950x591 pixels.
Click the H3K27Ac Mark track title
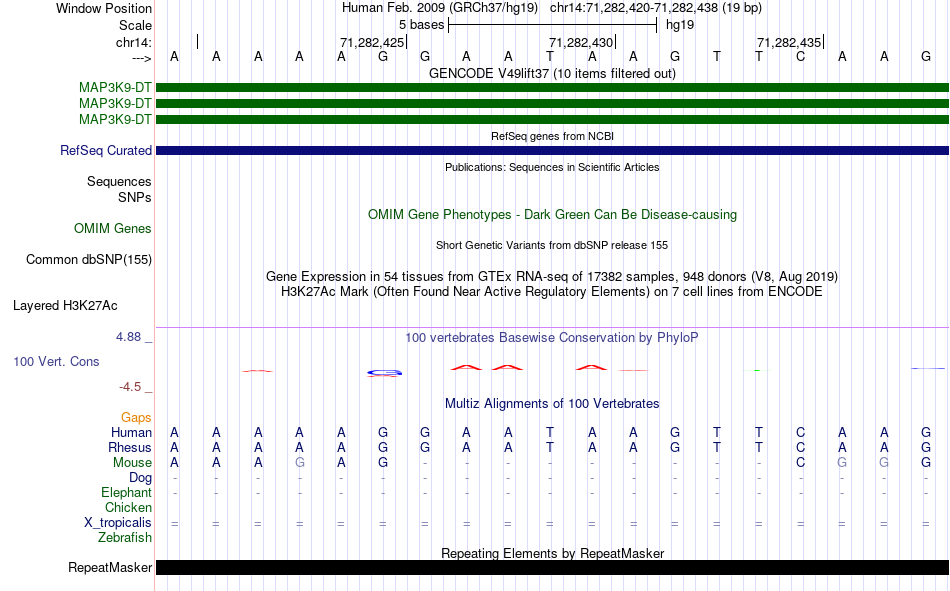click(x=552, y=292)
